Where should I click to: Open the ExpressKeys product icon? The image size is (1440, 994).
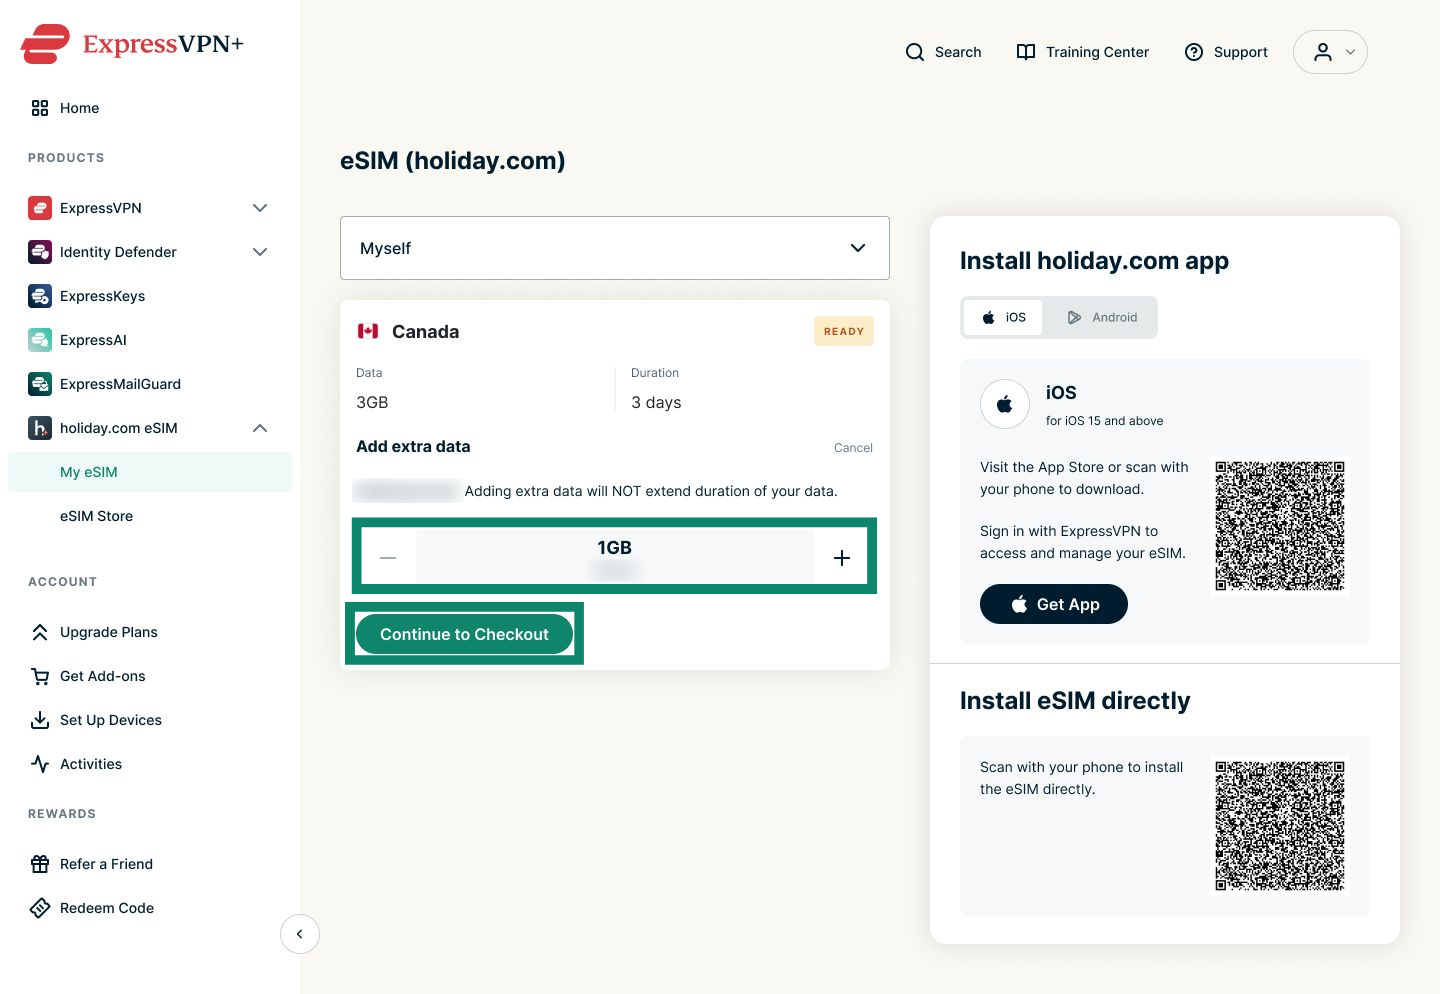pos(40,296)
